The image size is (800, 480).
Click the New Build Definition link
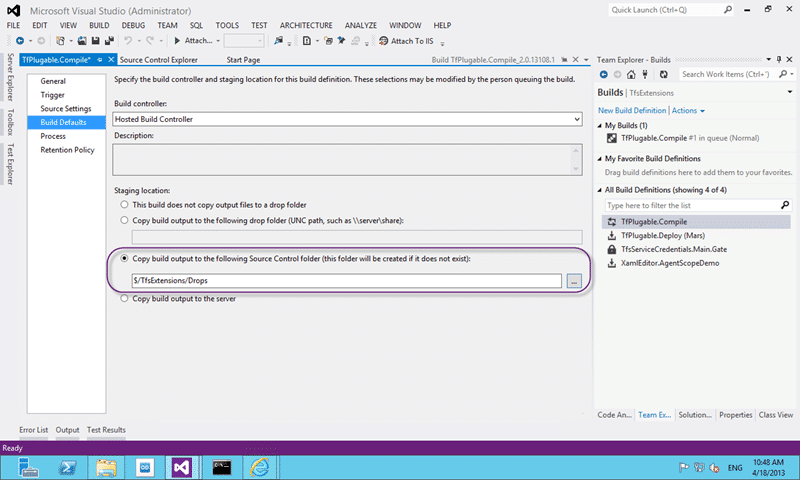[632, 111]
